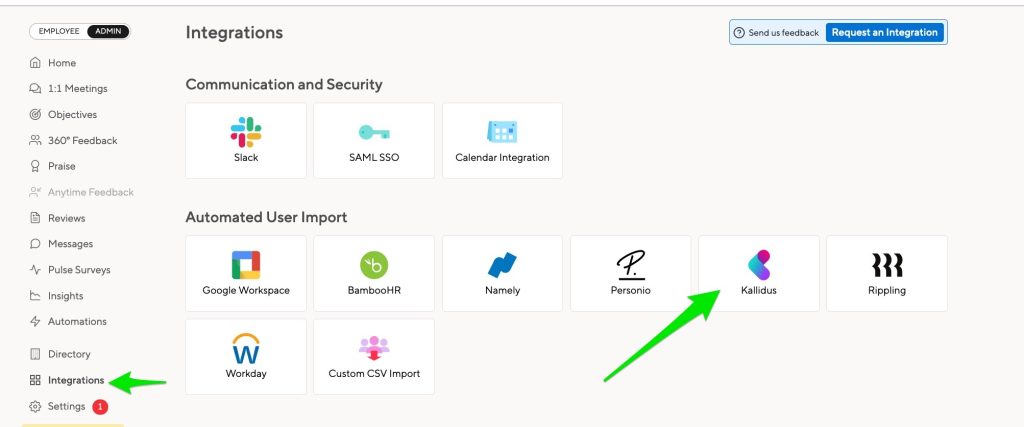1024x427 pixels.
Task: Open the Google Workspace integration
Action: [x=246, y=272]
